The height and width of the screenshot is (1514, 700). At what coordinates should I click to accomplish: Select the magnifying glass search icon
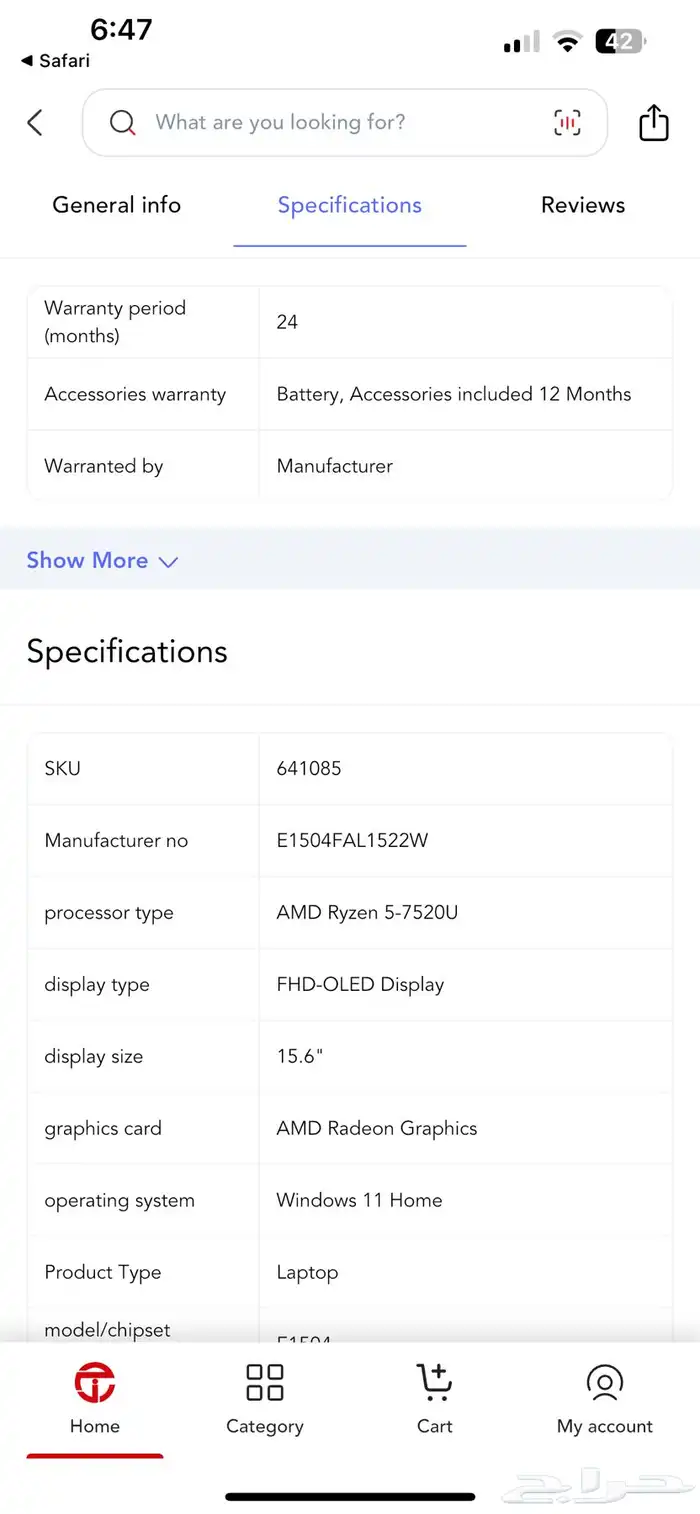121,122
